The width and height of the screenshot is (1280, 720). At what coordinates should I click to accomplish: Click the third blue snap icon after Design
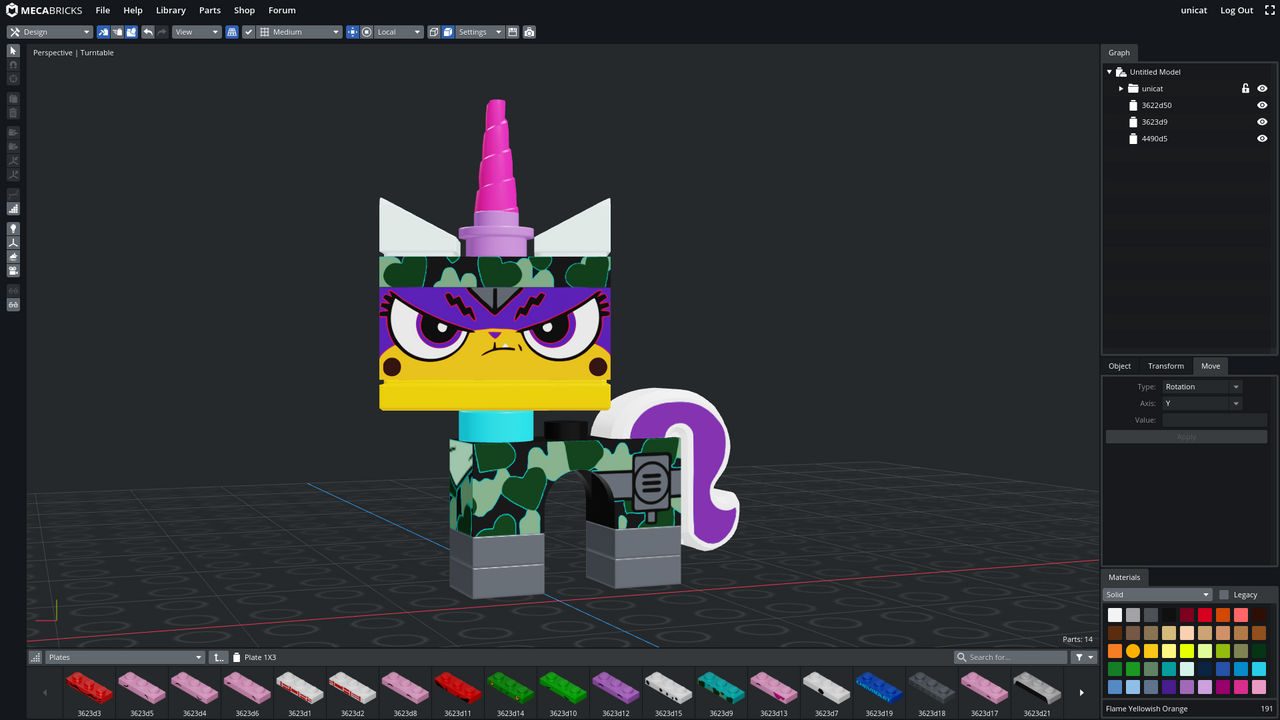tap(131, 32)
